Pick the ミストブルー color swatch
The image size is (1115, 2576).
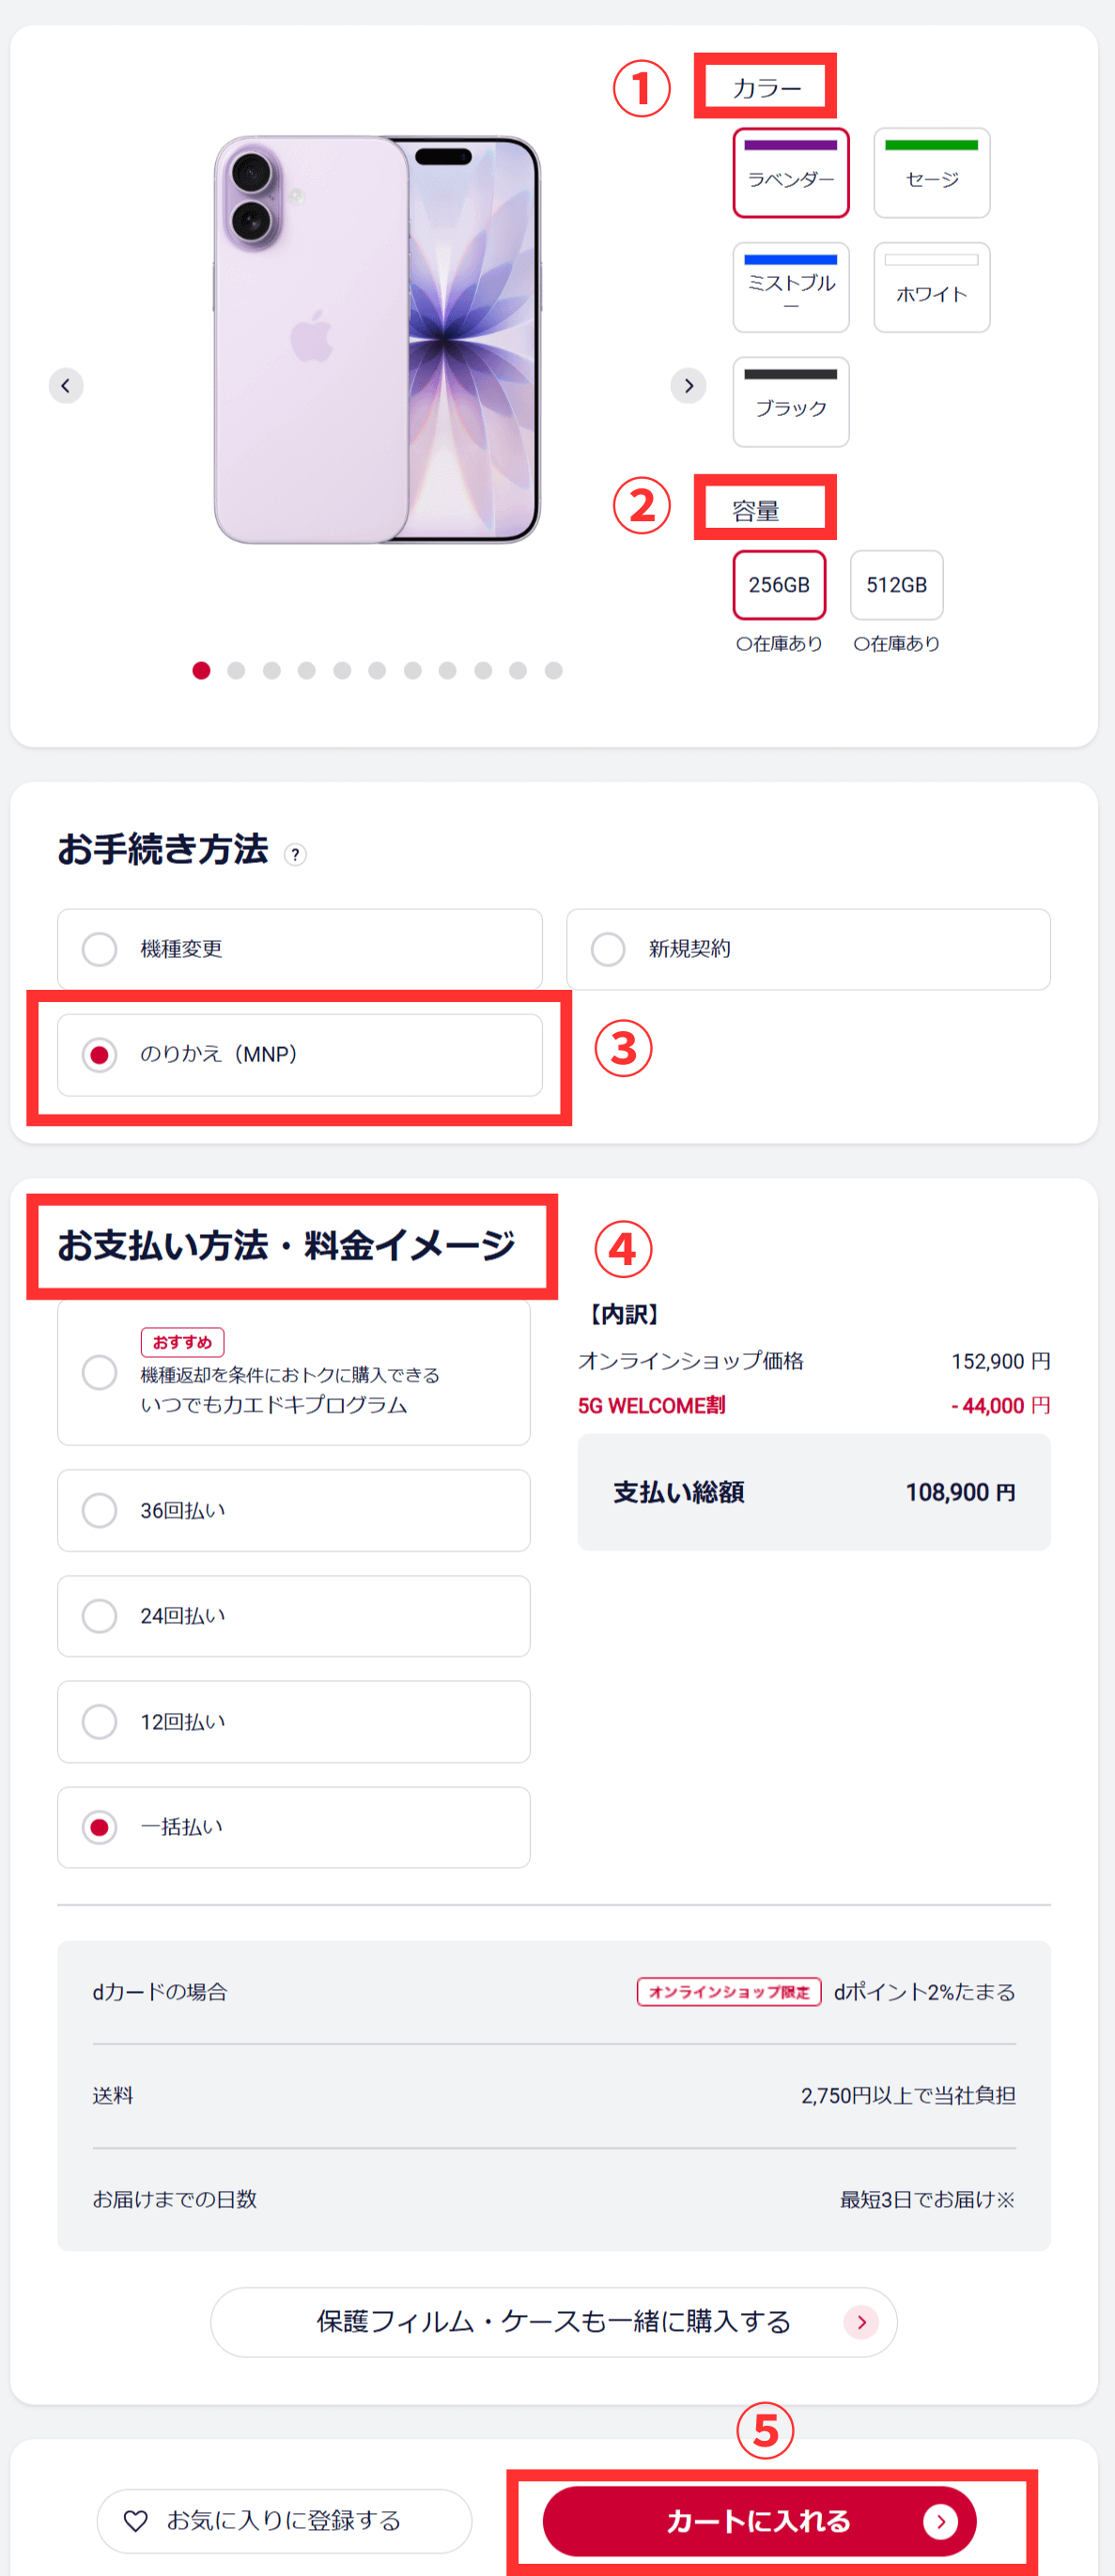pyautogui.click(x=790, y=287)
